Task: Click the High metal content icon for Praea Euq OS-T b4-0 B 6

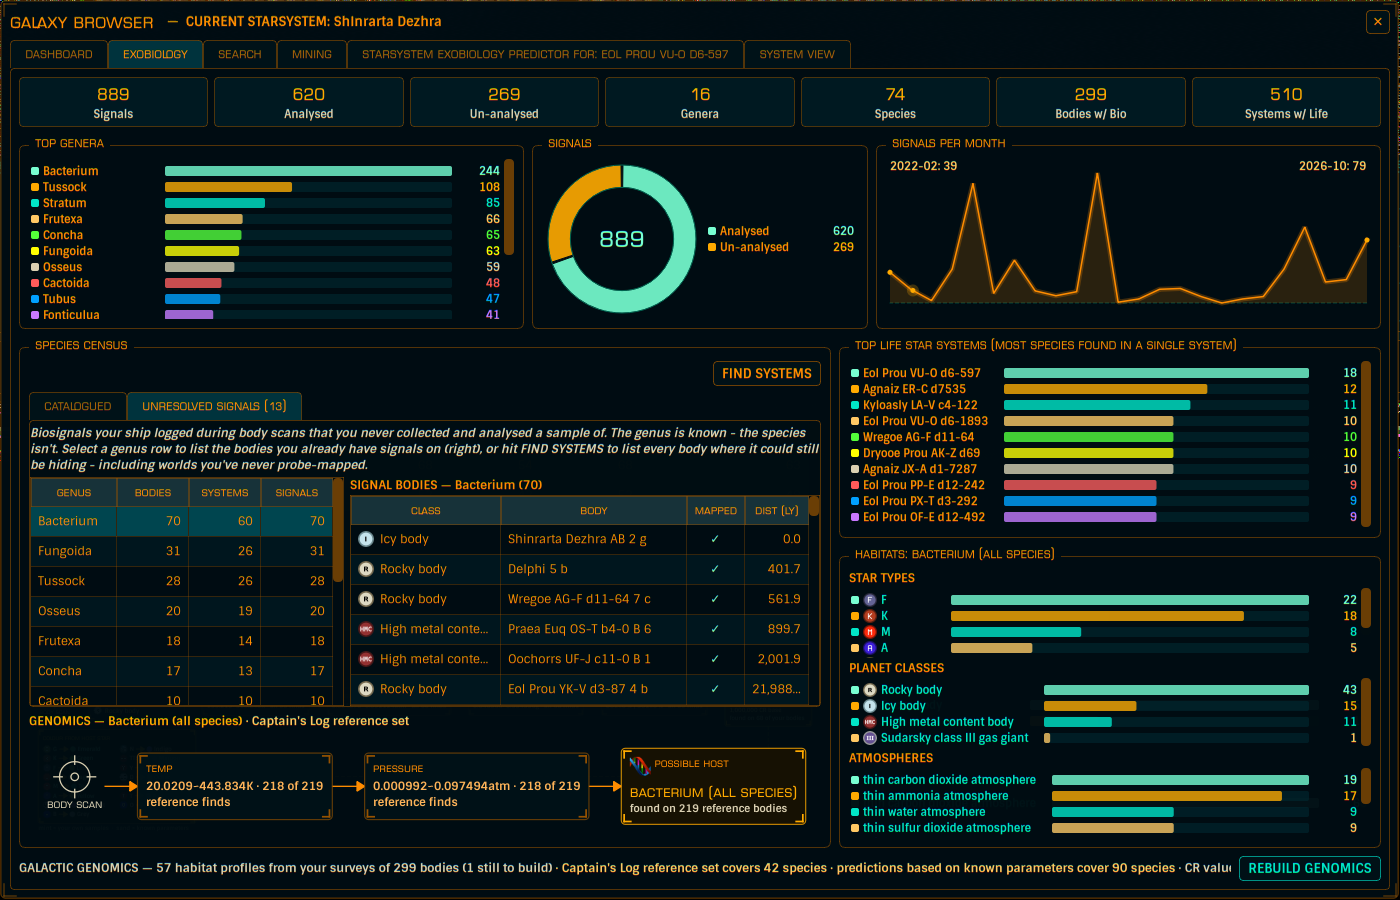Action: 366,629
